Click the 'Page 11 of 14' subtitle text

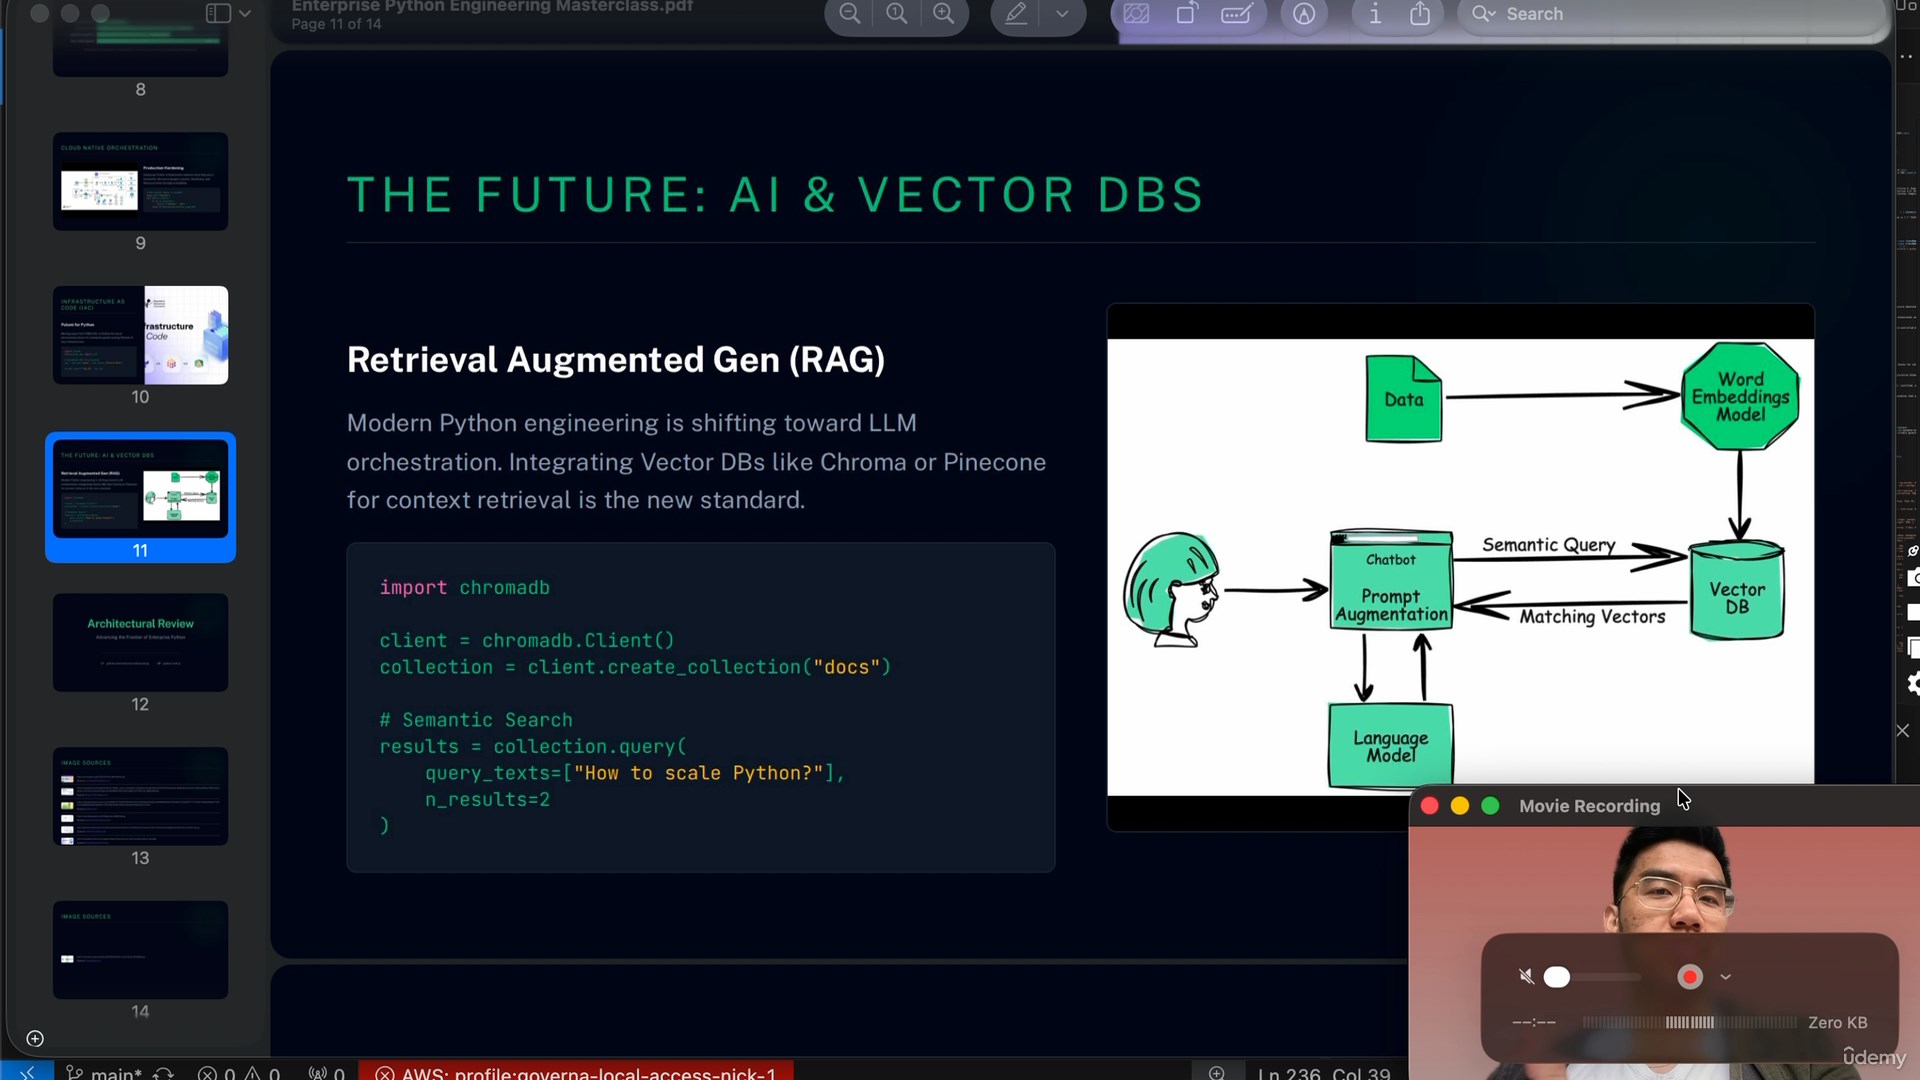[336, 24]
